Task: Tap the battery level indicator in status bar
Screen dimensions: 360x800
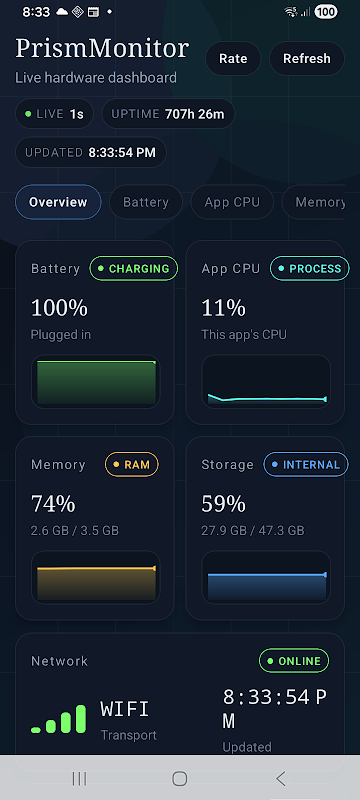Action: (326, 12)
